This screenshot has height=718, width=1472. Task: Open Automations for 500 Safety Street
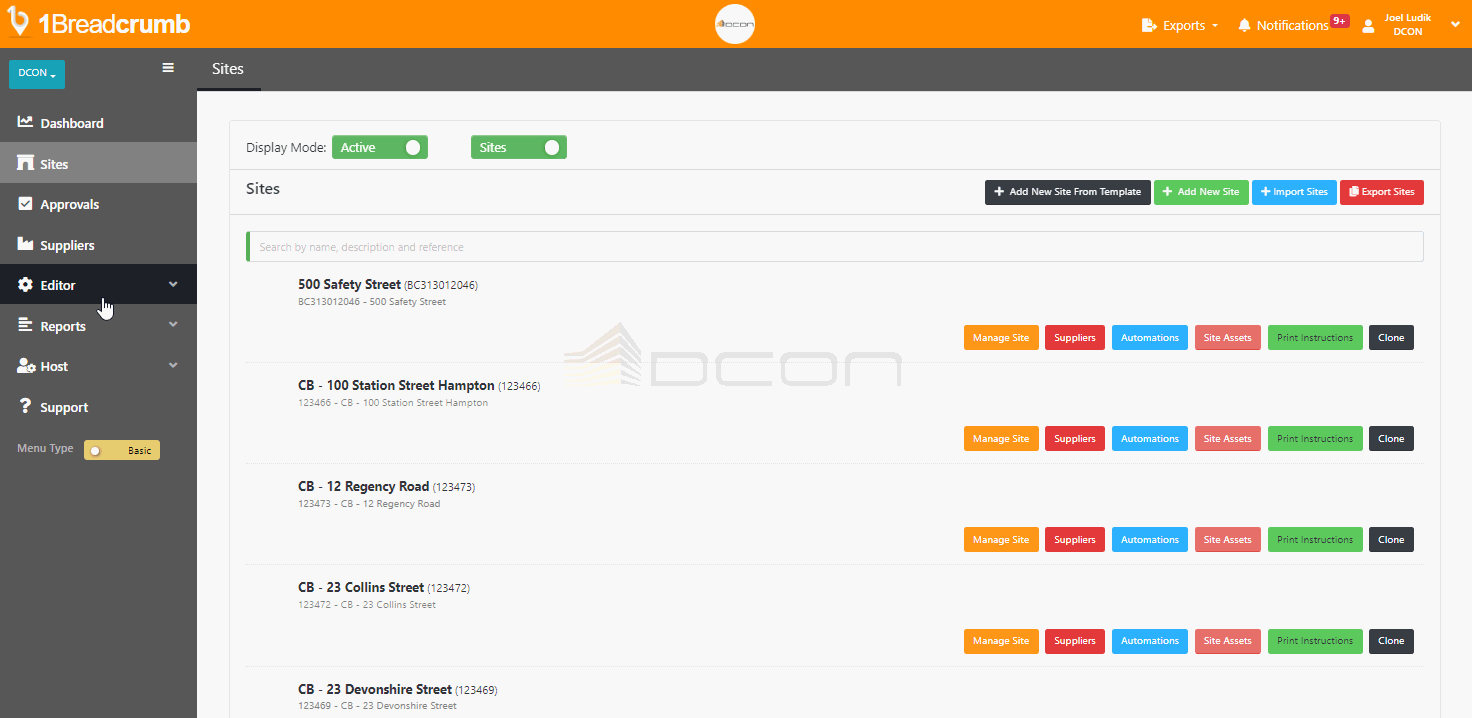1149,337
